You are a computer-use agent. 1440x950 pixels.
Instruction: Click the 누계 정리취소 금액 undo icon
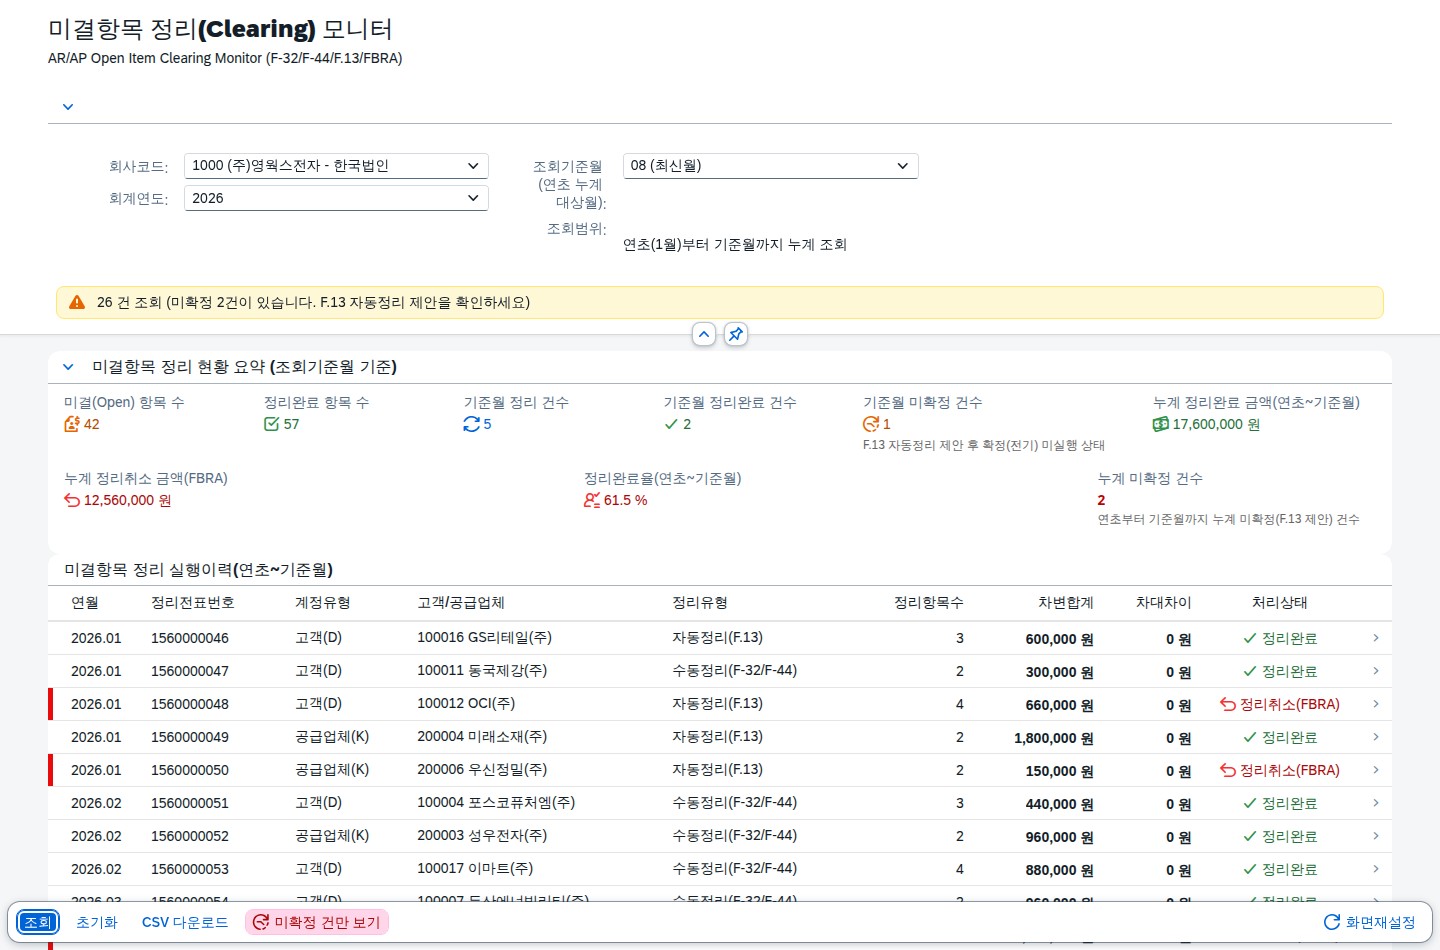pyautogui.click(x=72, y=500)
